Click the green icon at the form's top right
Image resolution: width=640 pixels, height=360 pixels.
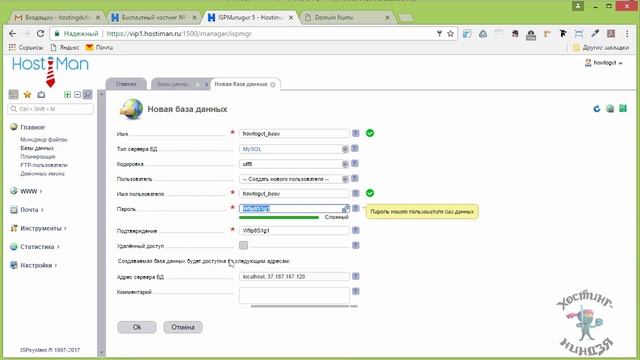tap(623, 108)
